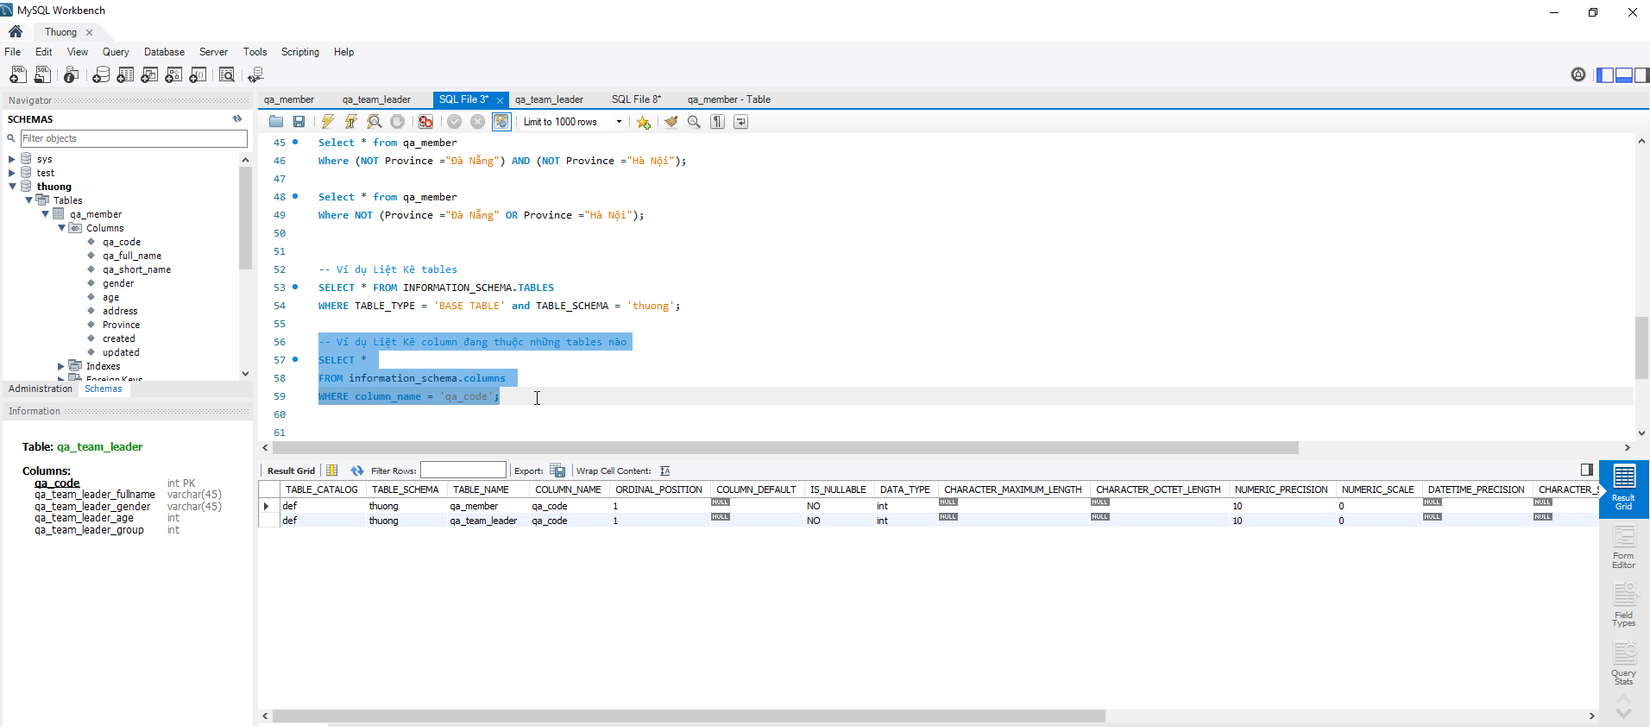Open the object inspector info icon

71,75
